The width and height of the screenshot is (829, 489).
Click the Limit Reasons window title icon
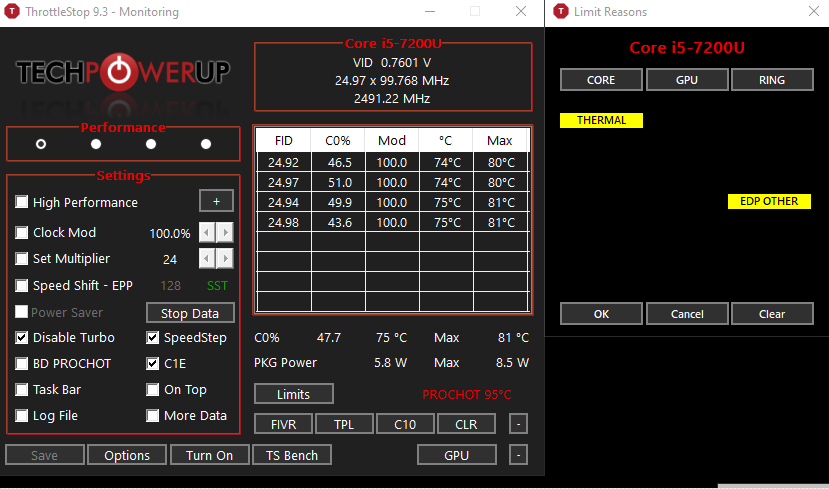pyautogui.click(x=561, y=12)
